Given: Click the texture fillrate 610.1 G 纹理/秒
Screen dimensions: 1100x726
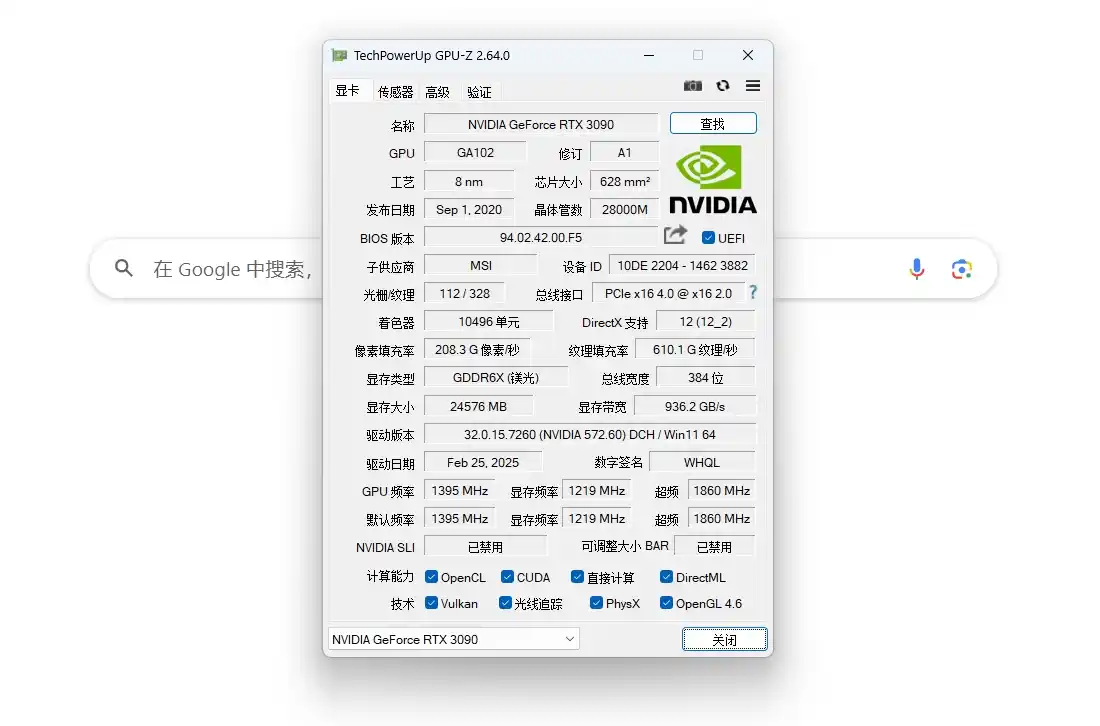Looking at the screenshot, I should pyautogui.click(x=695, y=349).
